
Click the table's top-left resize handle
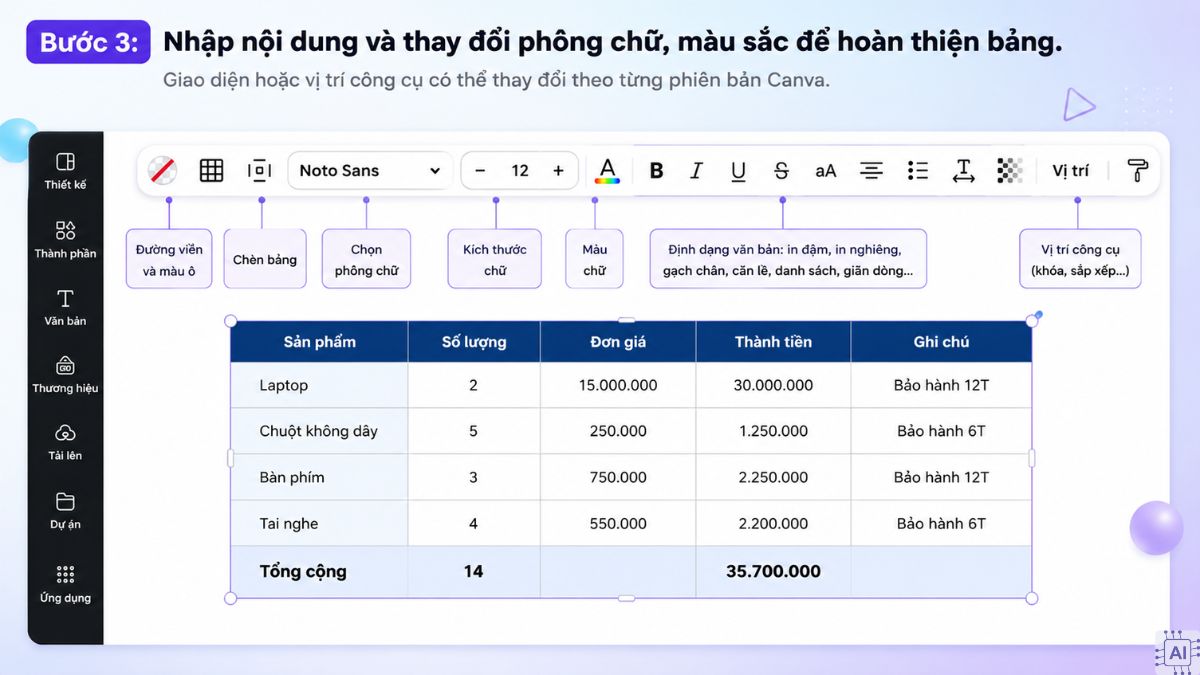tap(231, 321)
